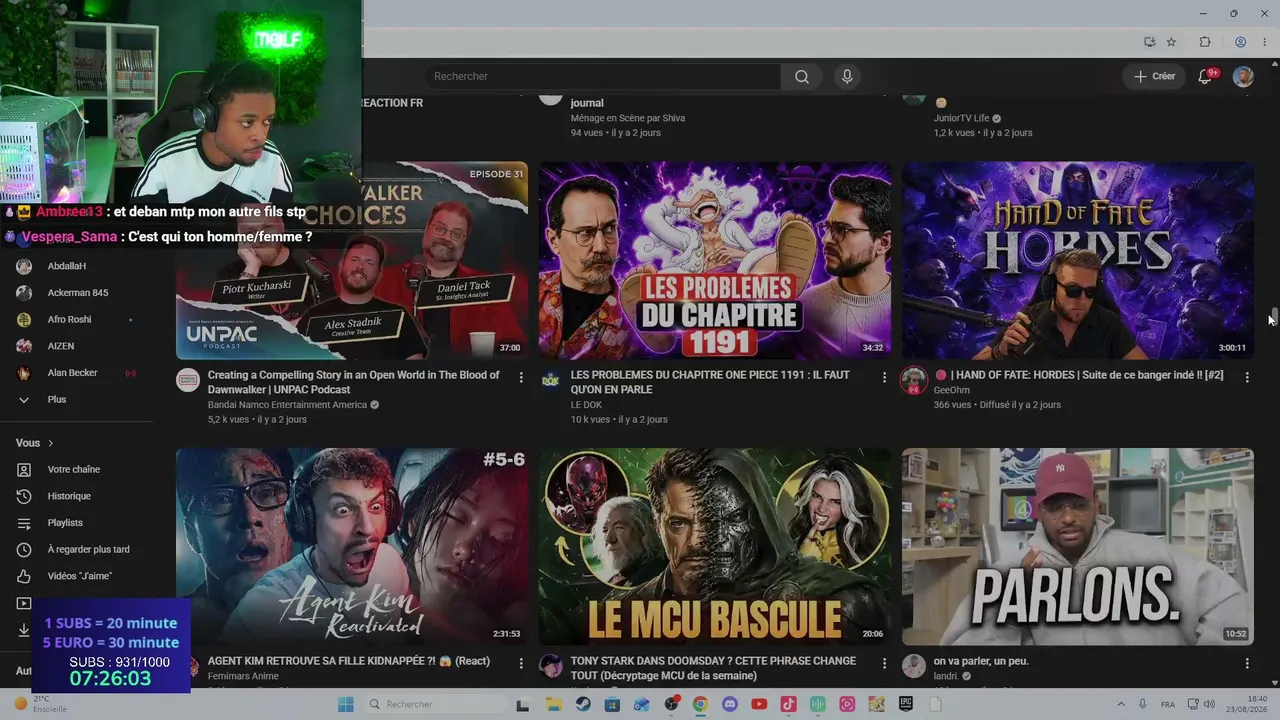This screenshot has width=1280, height=720.
Task: Show hidden system tray icons
Action: [x=1120, y=704]
